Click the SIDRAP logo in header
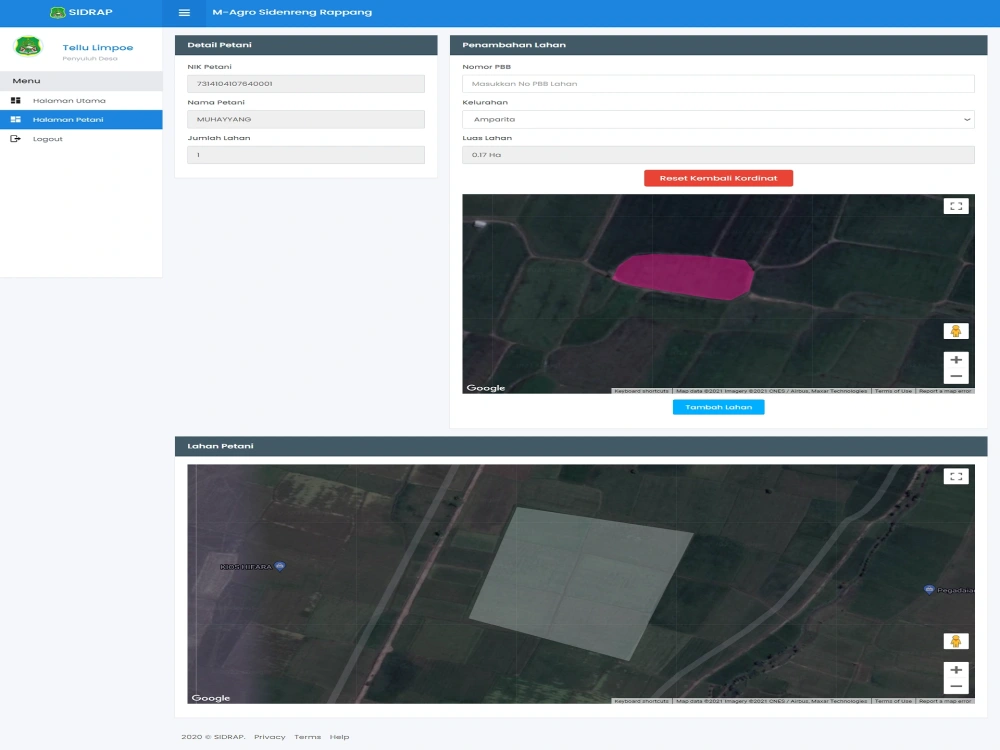This screenshot has height=750, width=1000. [81, 12]
